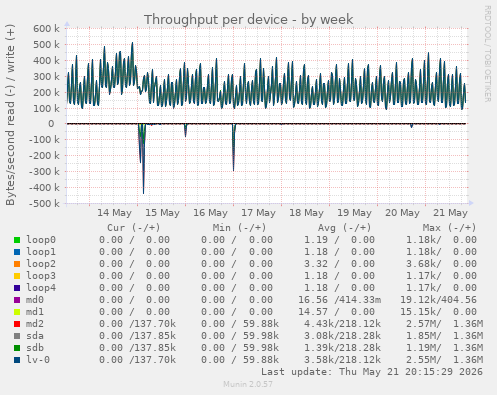
Task: Click the '0' y-axis label
Action: (x=51, y=124)
